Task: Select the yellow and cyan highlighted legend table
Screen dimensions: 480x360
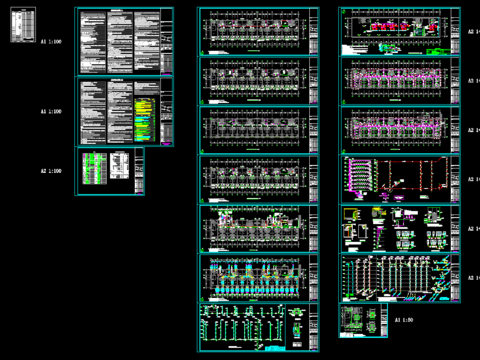Action: pos(145,120)
